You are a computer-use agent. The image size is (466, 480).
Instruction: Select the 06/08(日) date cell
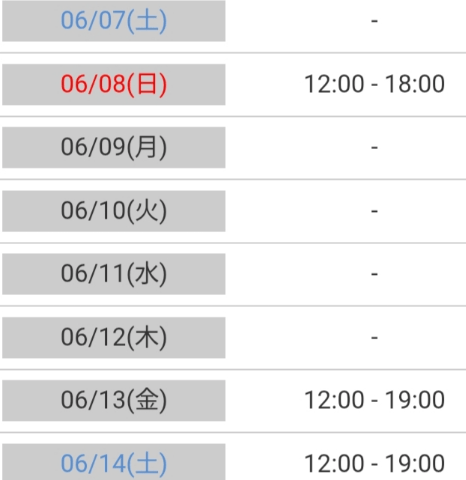coord(114,84)
